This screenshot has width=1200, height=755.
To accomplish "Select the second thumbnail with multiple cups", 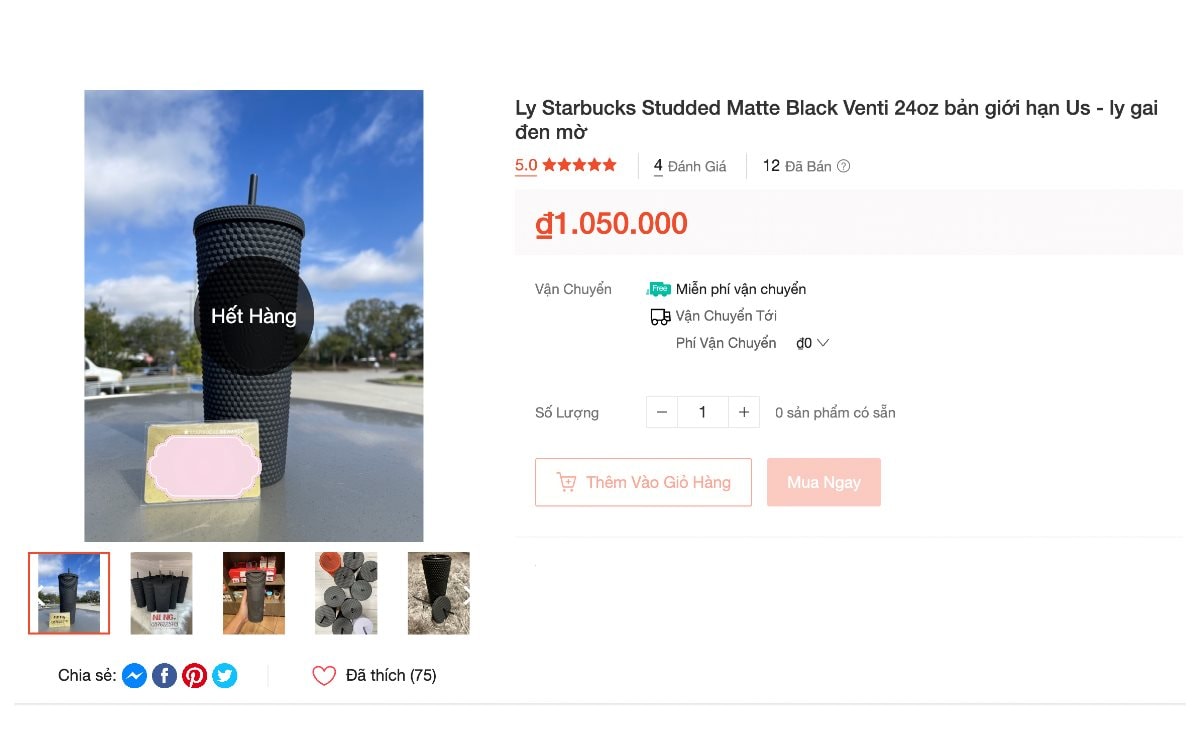I will (161, 593).
